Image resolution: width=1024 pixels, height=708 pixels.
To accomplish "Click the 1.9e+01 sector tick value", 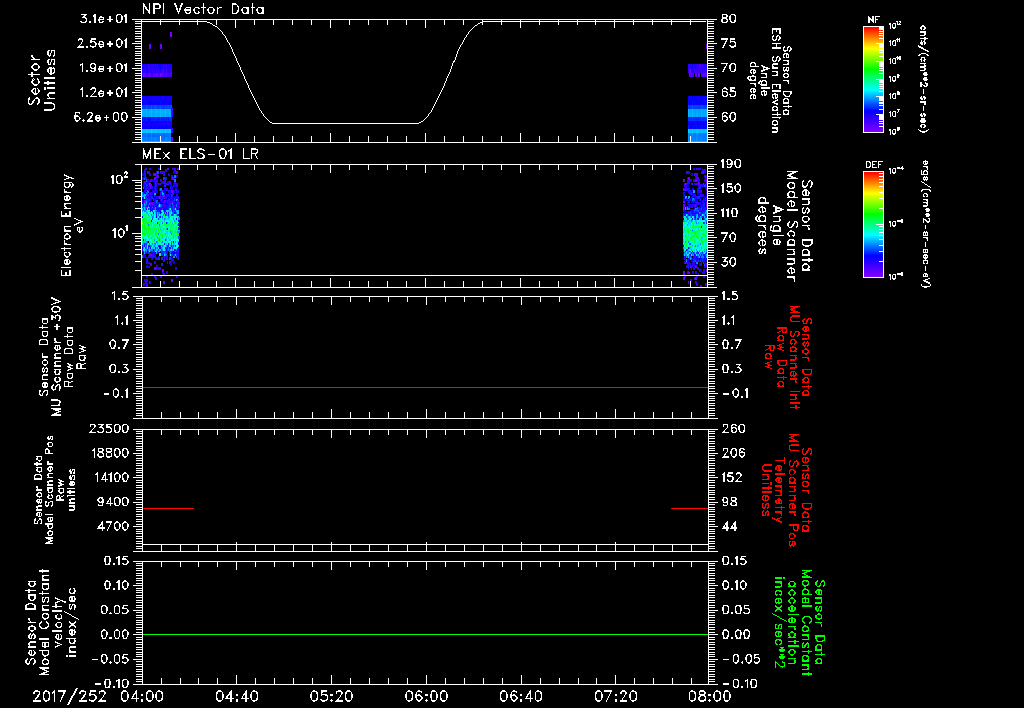I will pyautogui.click(x=104, y=68).
